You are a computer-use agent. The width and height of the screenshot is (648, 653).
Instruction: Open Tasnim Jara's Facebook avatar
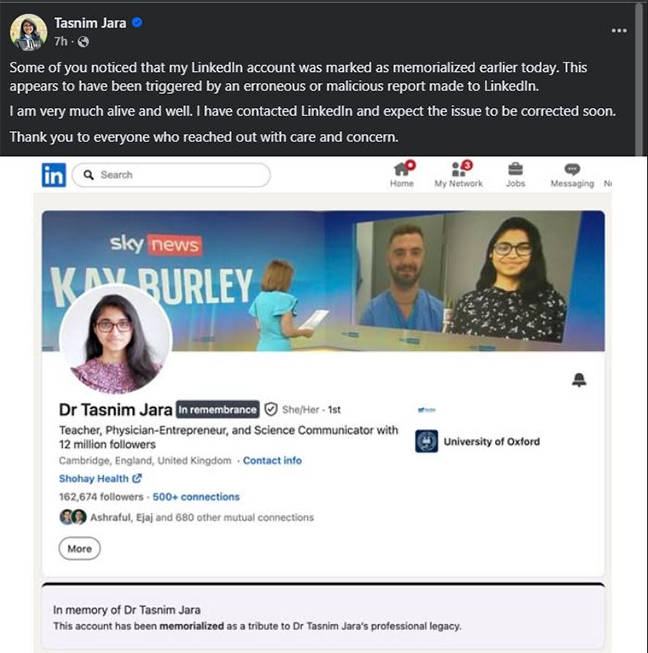point(28,32)
